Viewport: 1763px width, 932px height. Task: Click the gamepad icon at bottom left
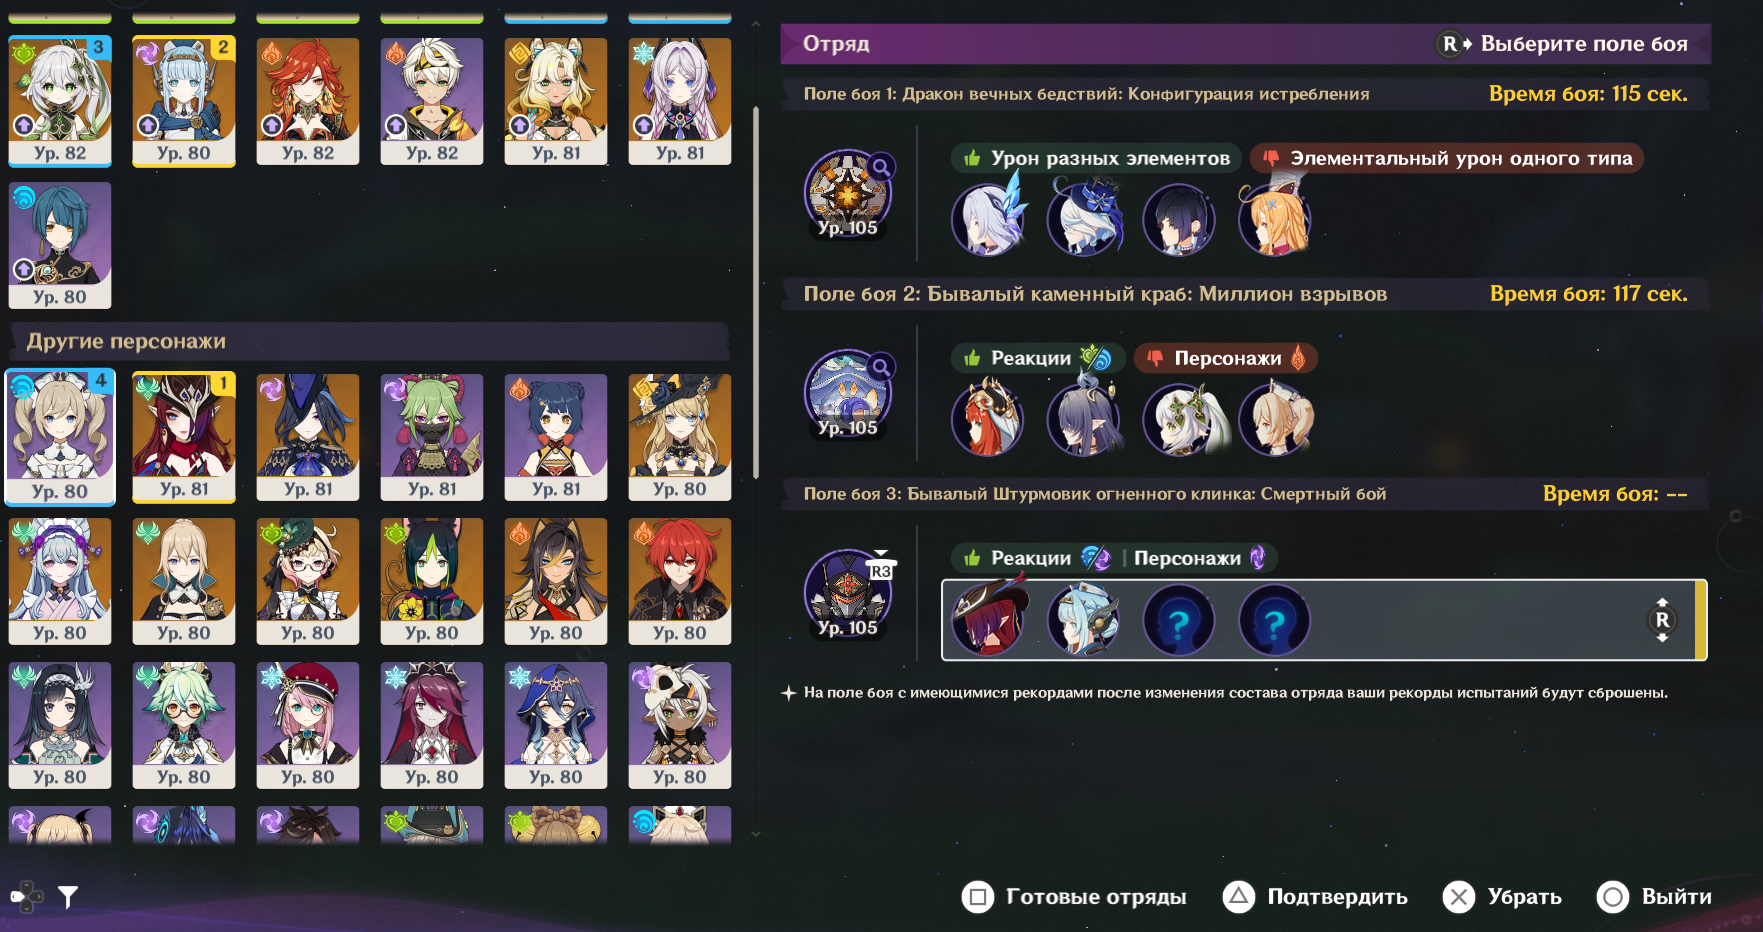tap(27, 897)
